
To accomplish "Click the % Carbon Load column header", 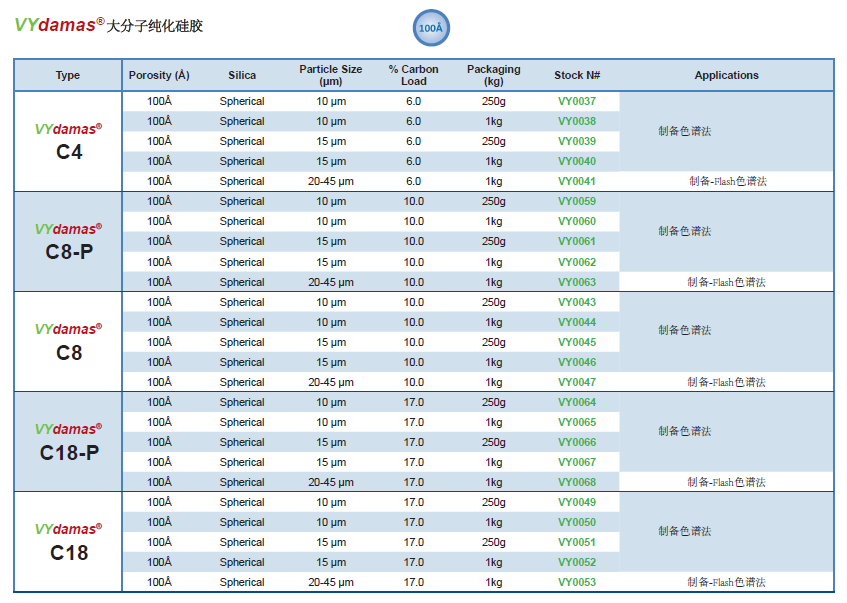I will click(x=413, y=75).
